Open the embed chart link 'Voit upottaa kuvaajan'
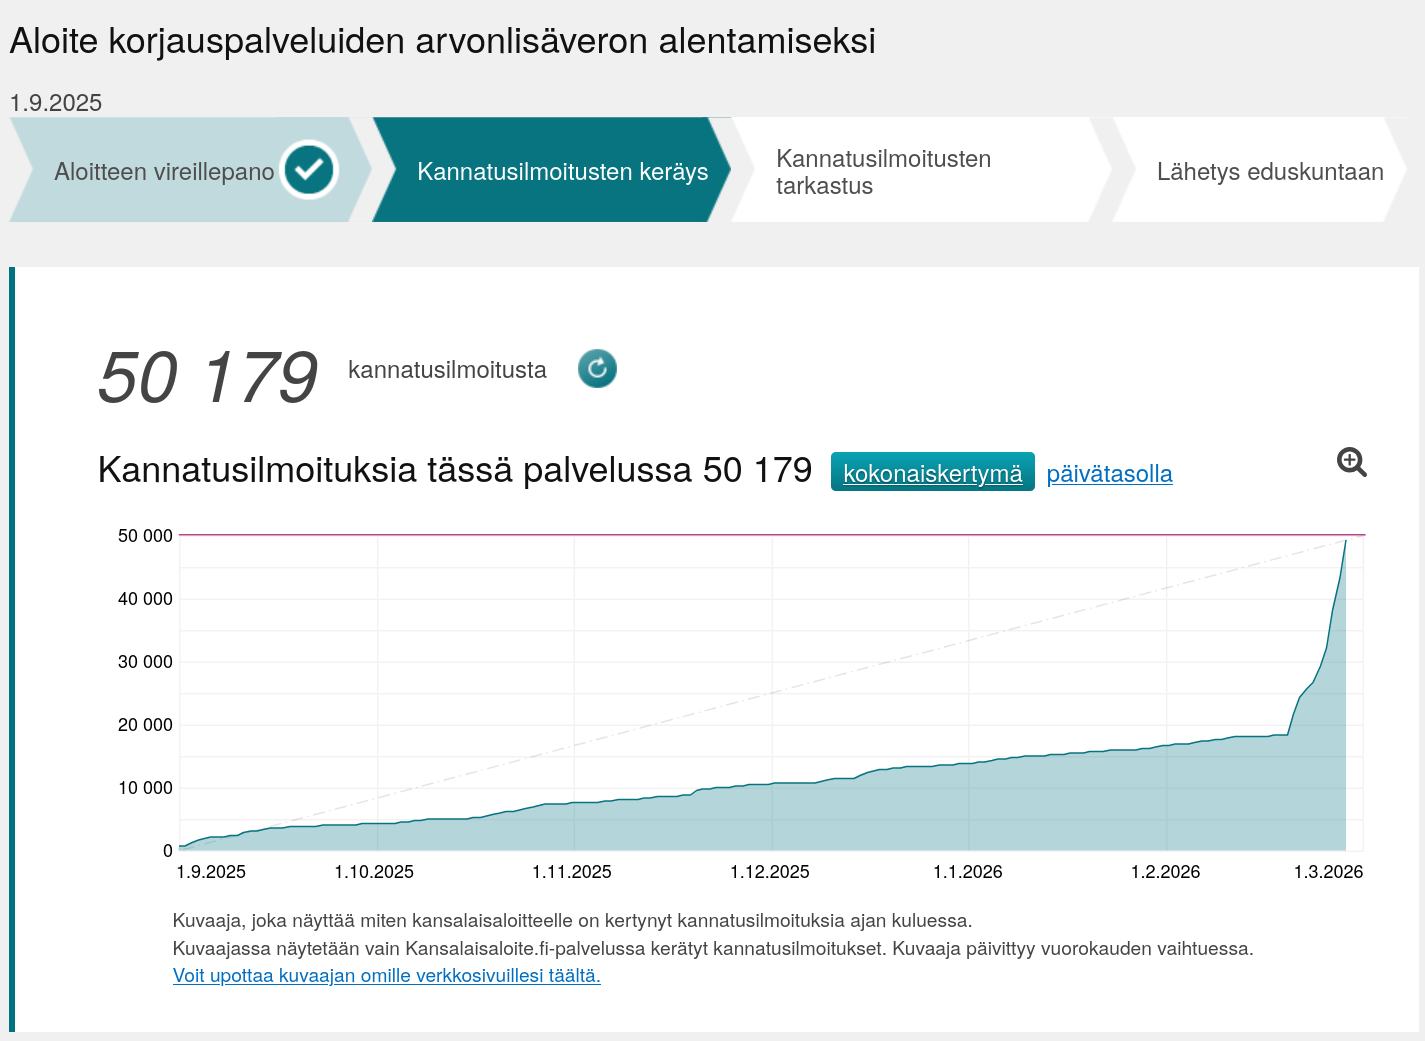Viewport: 1425px width, 1041px height. 386,976
